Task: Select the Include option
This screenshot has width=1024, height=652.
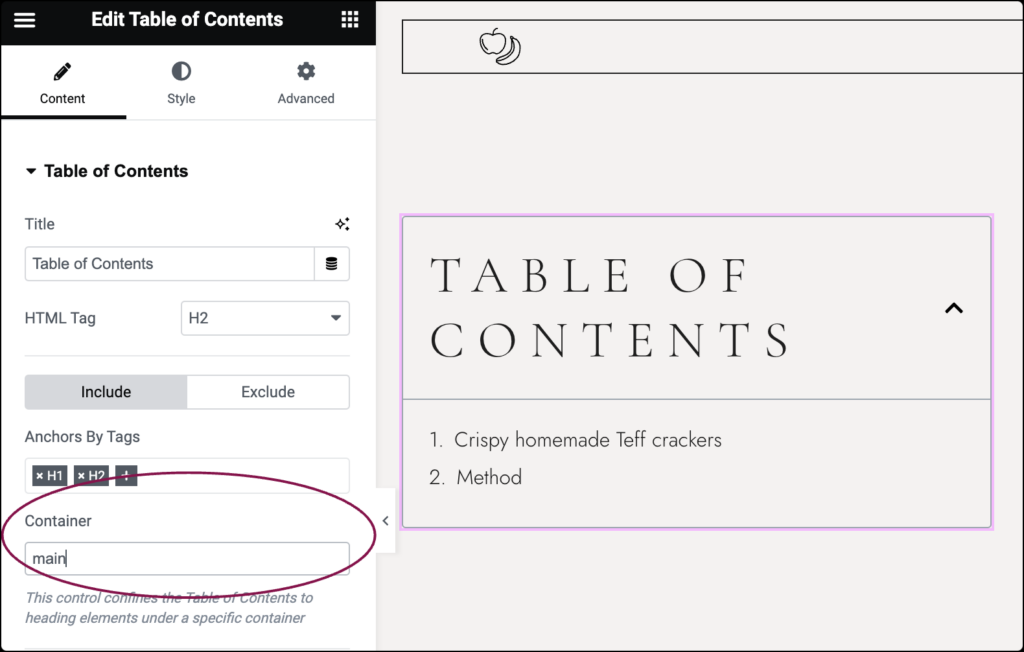Action: pyautogui.click(x=105, y=392)
